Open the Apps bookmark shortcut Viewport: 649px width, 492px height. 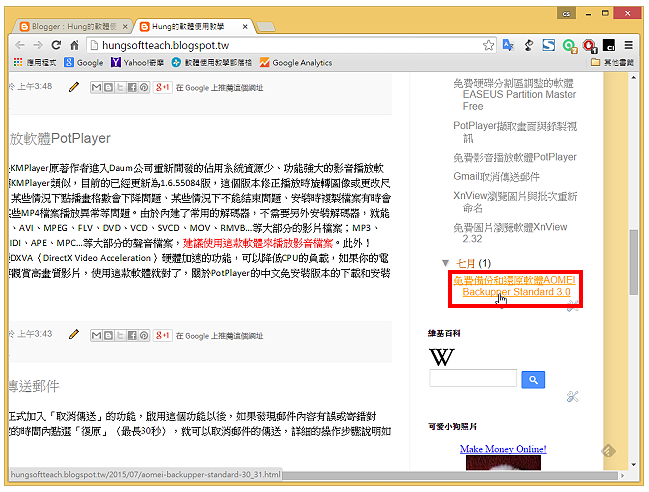pyautogui.click(x=35, y=62)
